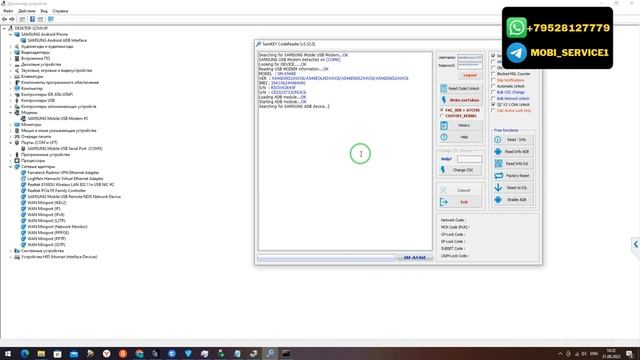Click the scan hardware monitor toolbar icon
The width and height of the screenshot is (640, 360).
pyautogui.click(x=51, y=19)
